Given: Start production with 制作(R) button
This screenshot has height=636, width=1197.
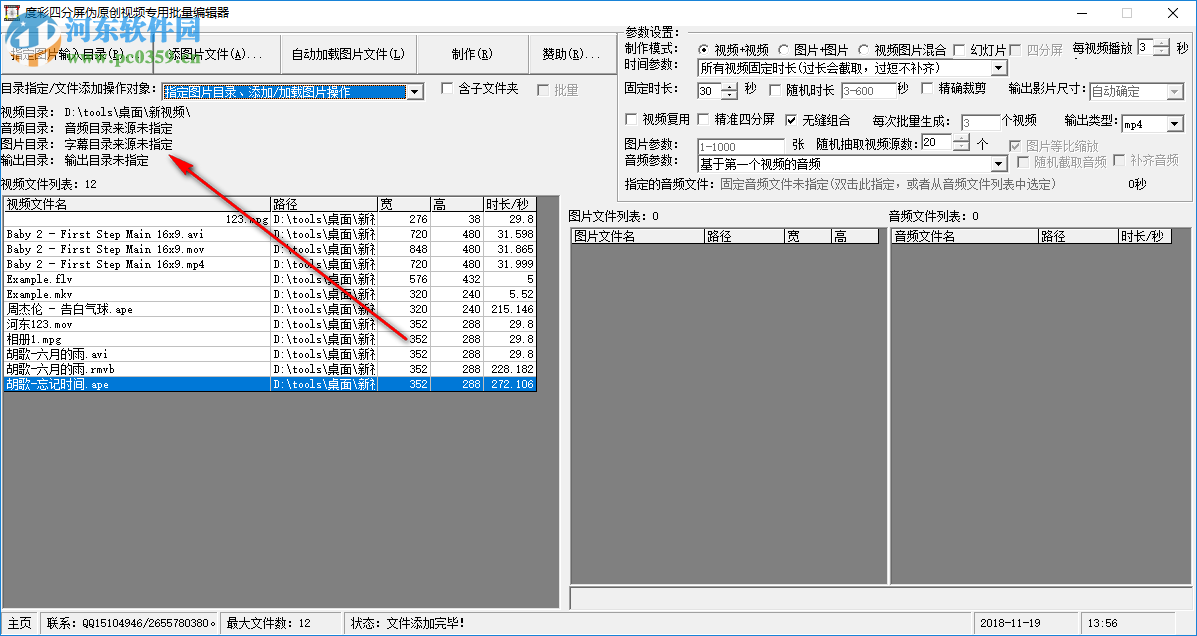Looking at the screenshot, I should click(473, 54).
